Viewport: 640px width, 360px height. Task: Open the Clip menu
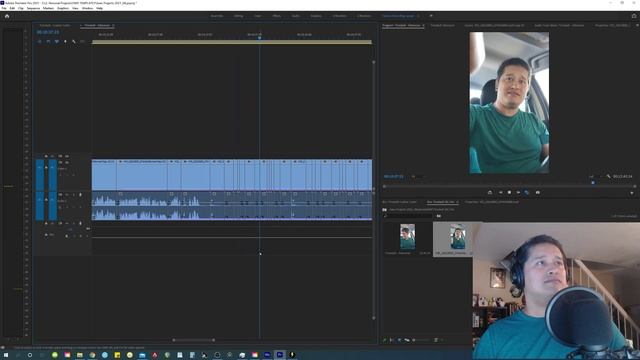tap(20, 8)
